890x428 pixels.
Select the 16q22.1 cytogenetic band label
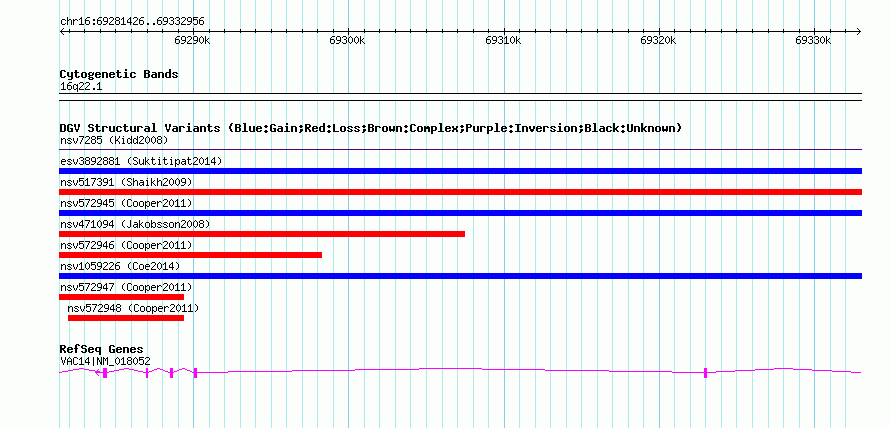(81, 87)
